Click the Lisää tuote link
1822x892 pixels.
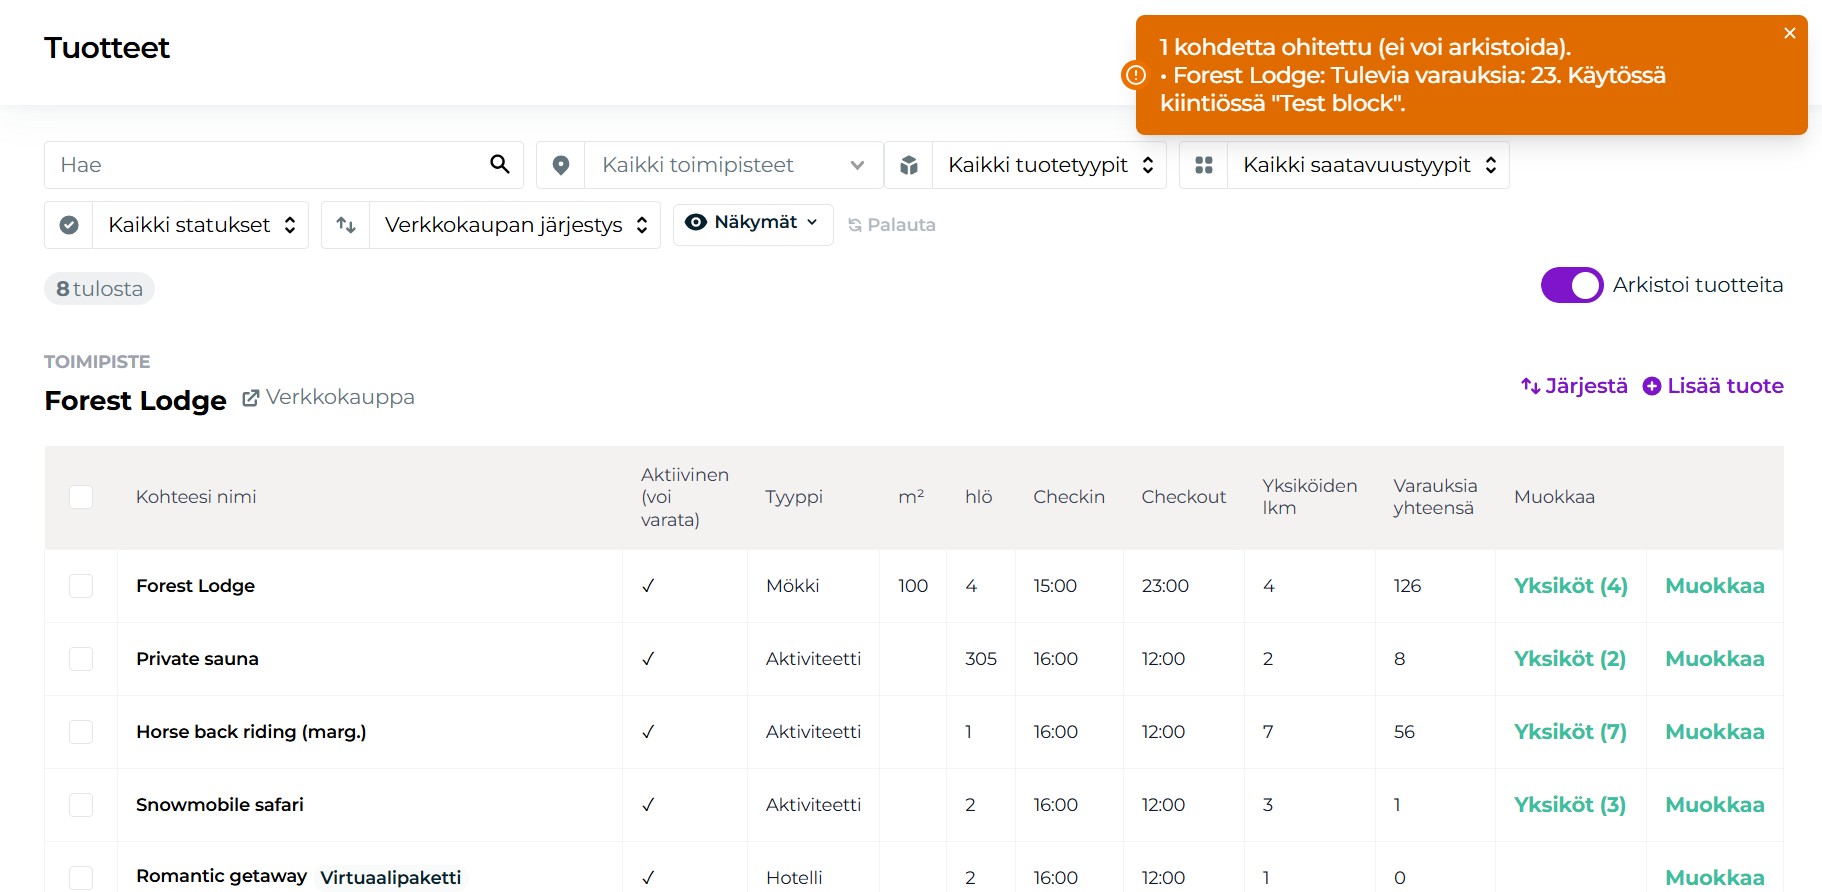[x=1713, y=386]
